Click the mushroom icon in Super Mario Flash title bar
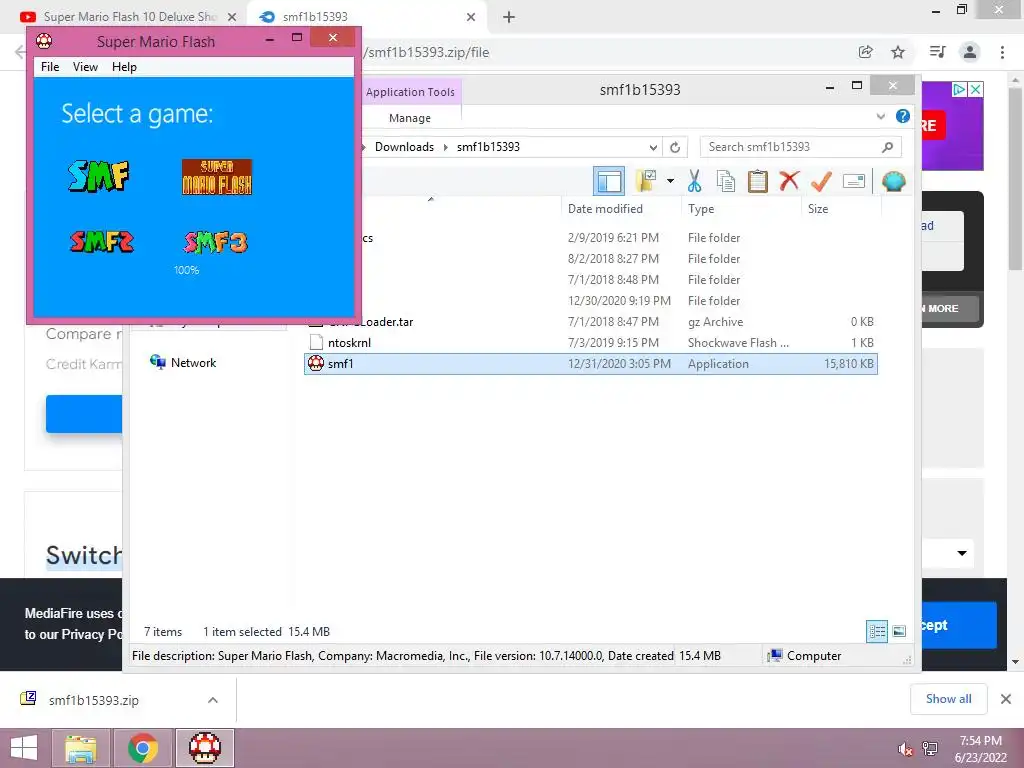The height and width of the screenshot is (768, 1024). coord(44,41)
